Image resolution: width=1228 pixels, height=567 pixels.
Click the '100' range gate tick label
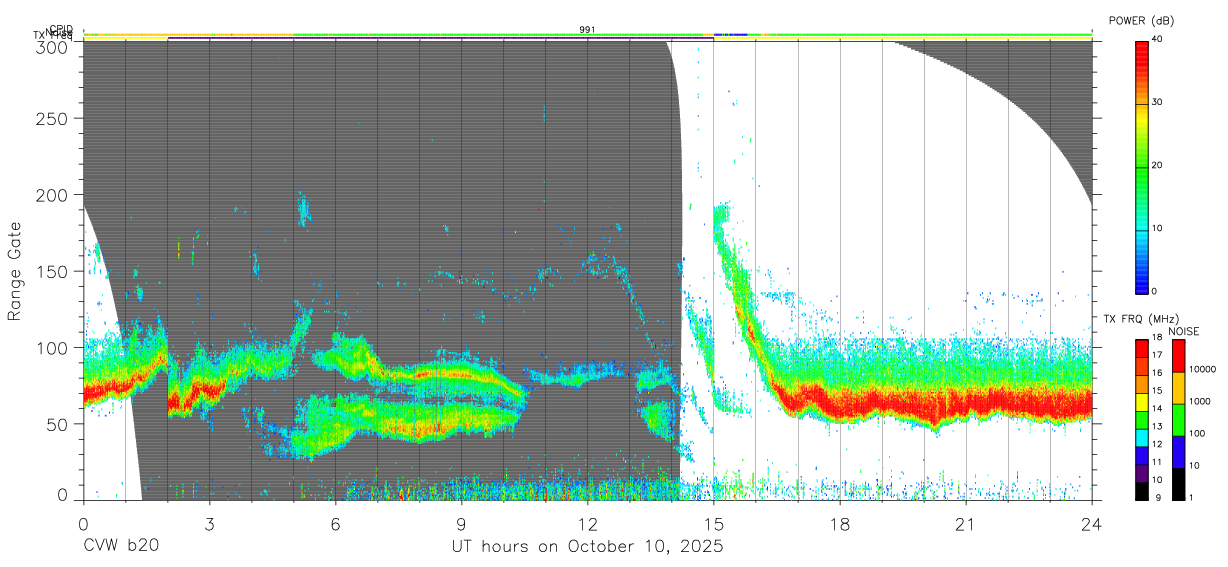[54, 347]
